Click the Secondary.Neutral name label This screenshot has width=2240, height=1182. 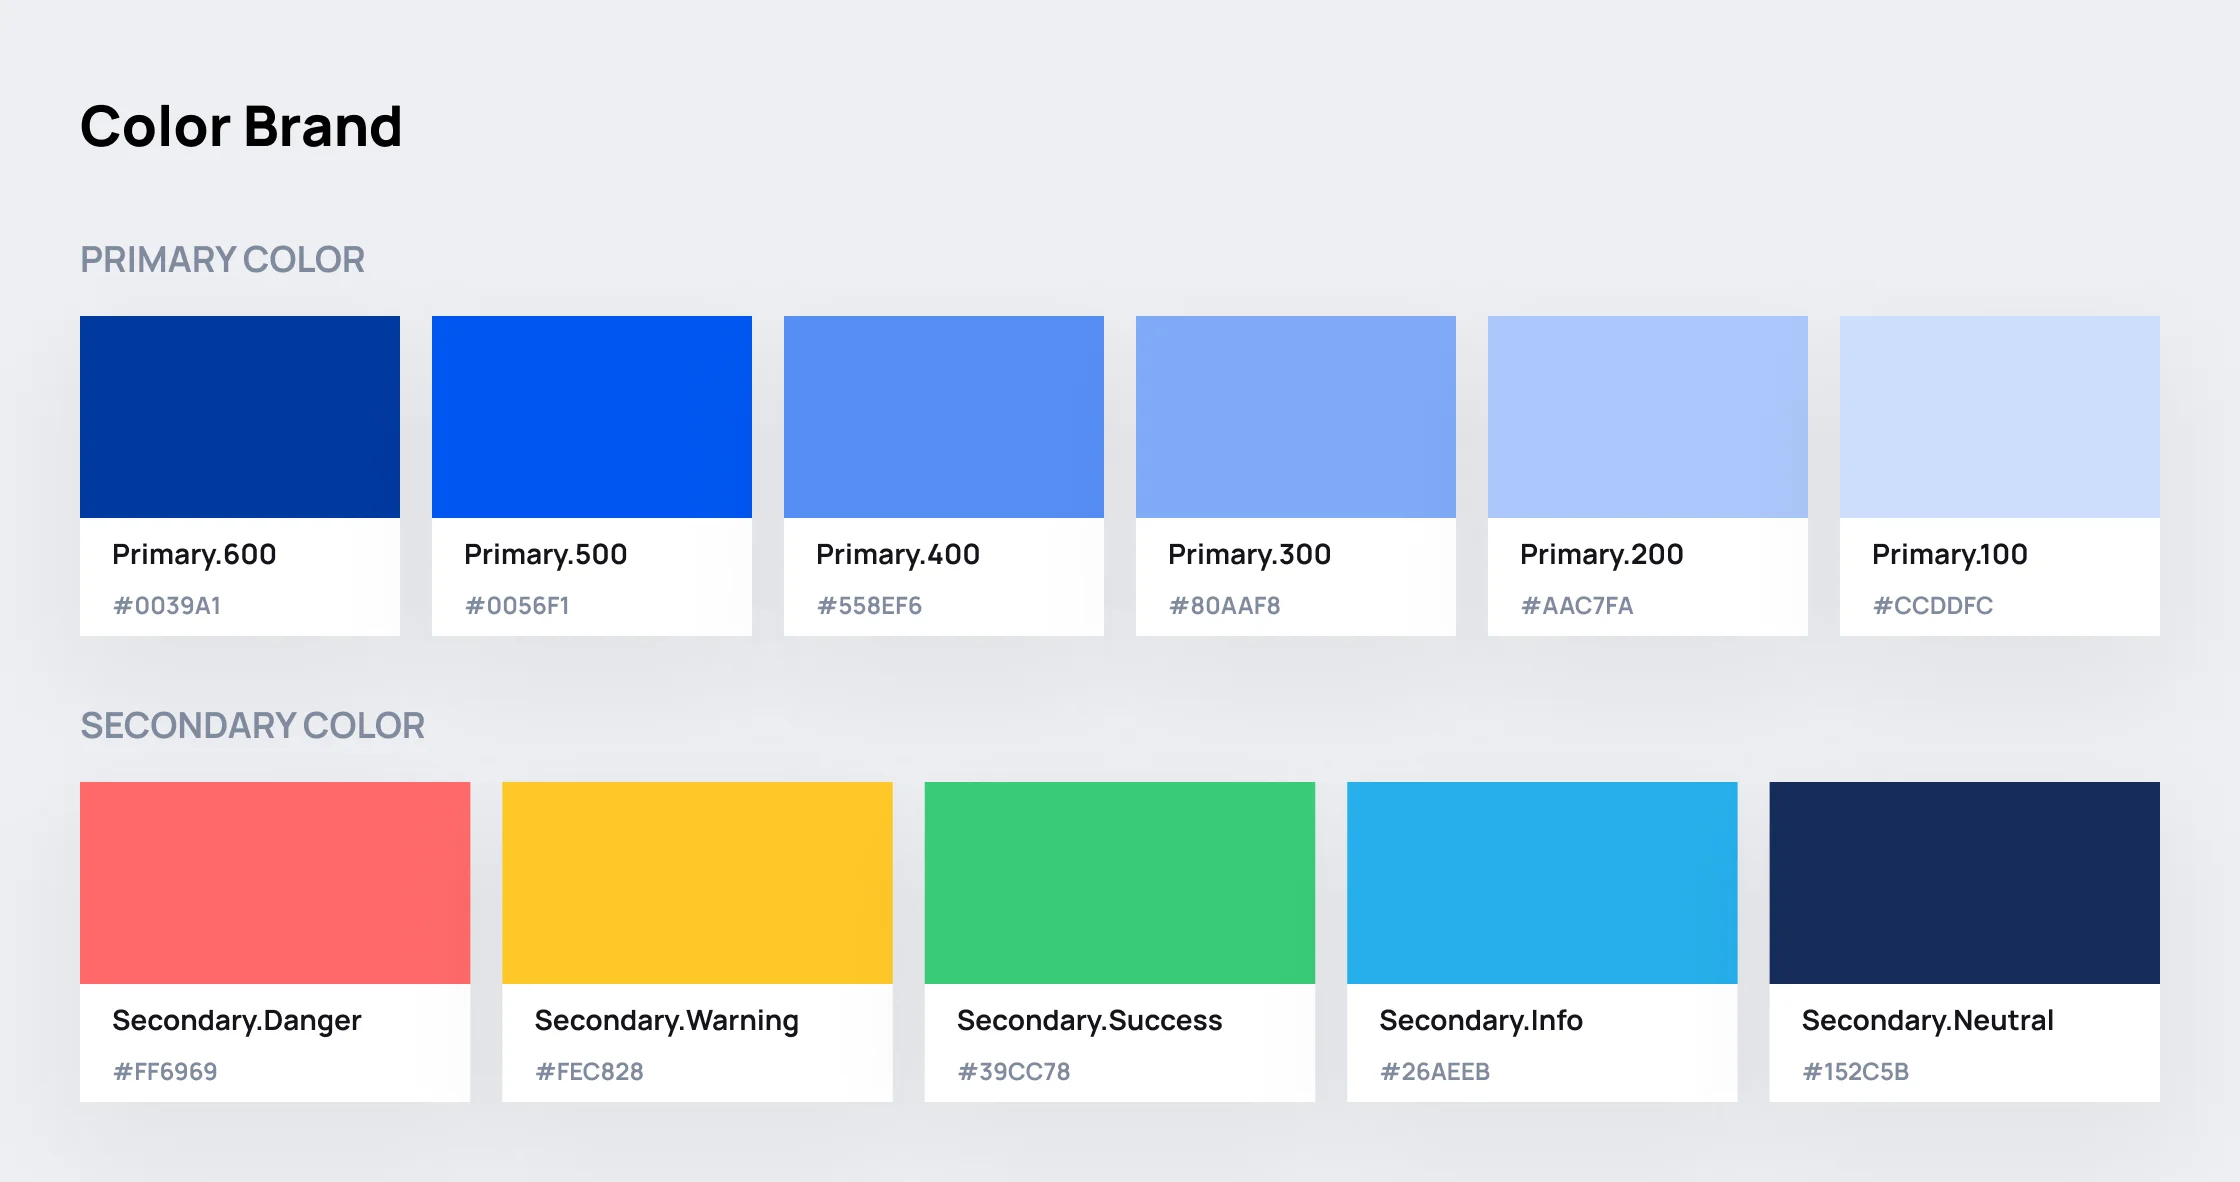pyautogui.click(x=1927, y=1020)
